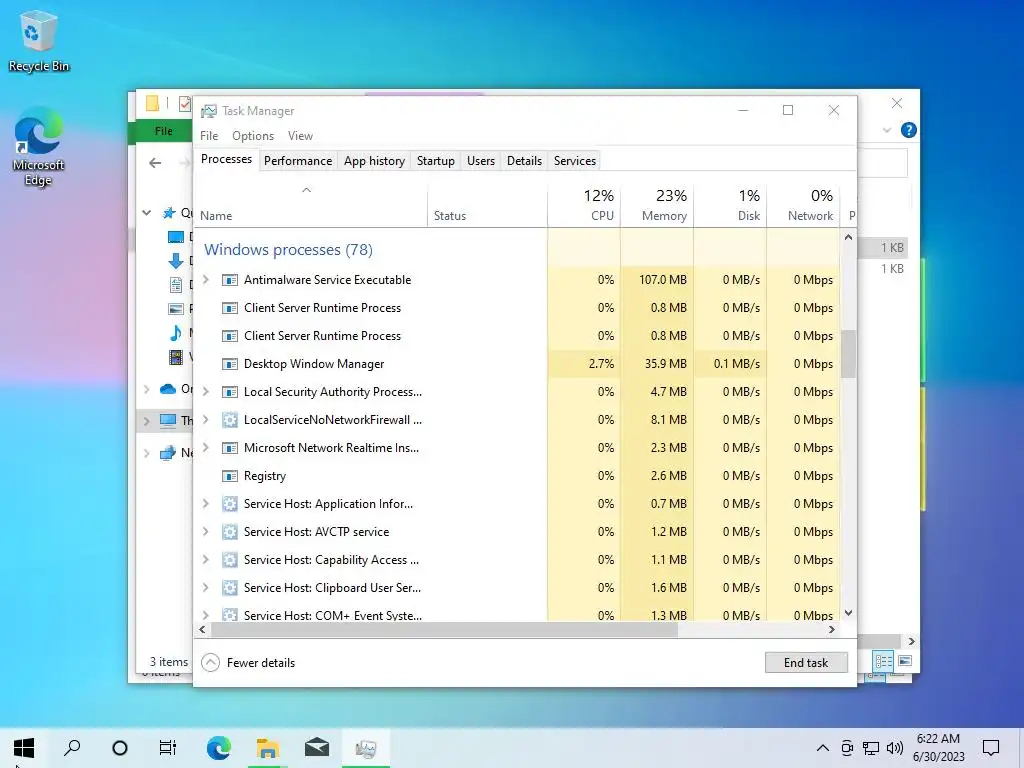This screenshot has width=1024, height=768.
Task: Show hidden system tray icons chevron
Action: [x=823, y=748]
